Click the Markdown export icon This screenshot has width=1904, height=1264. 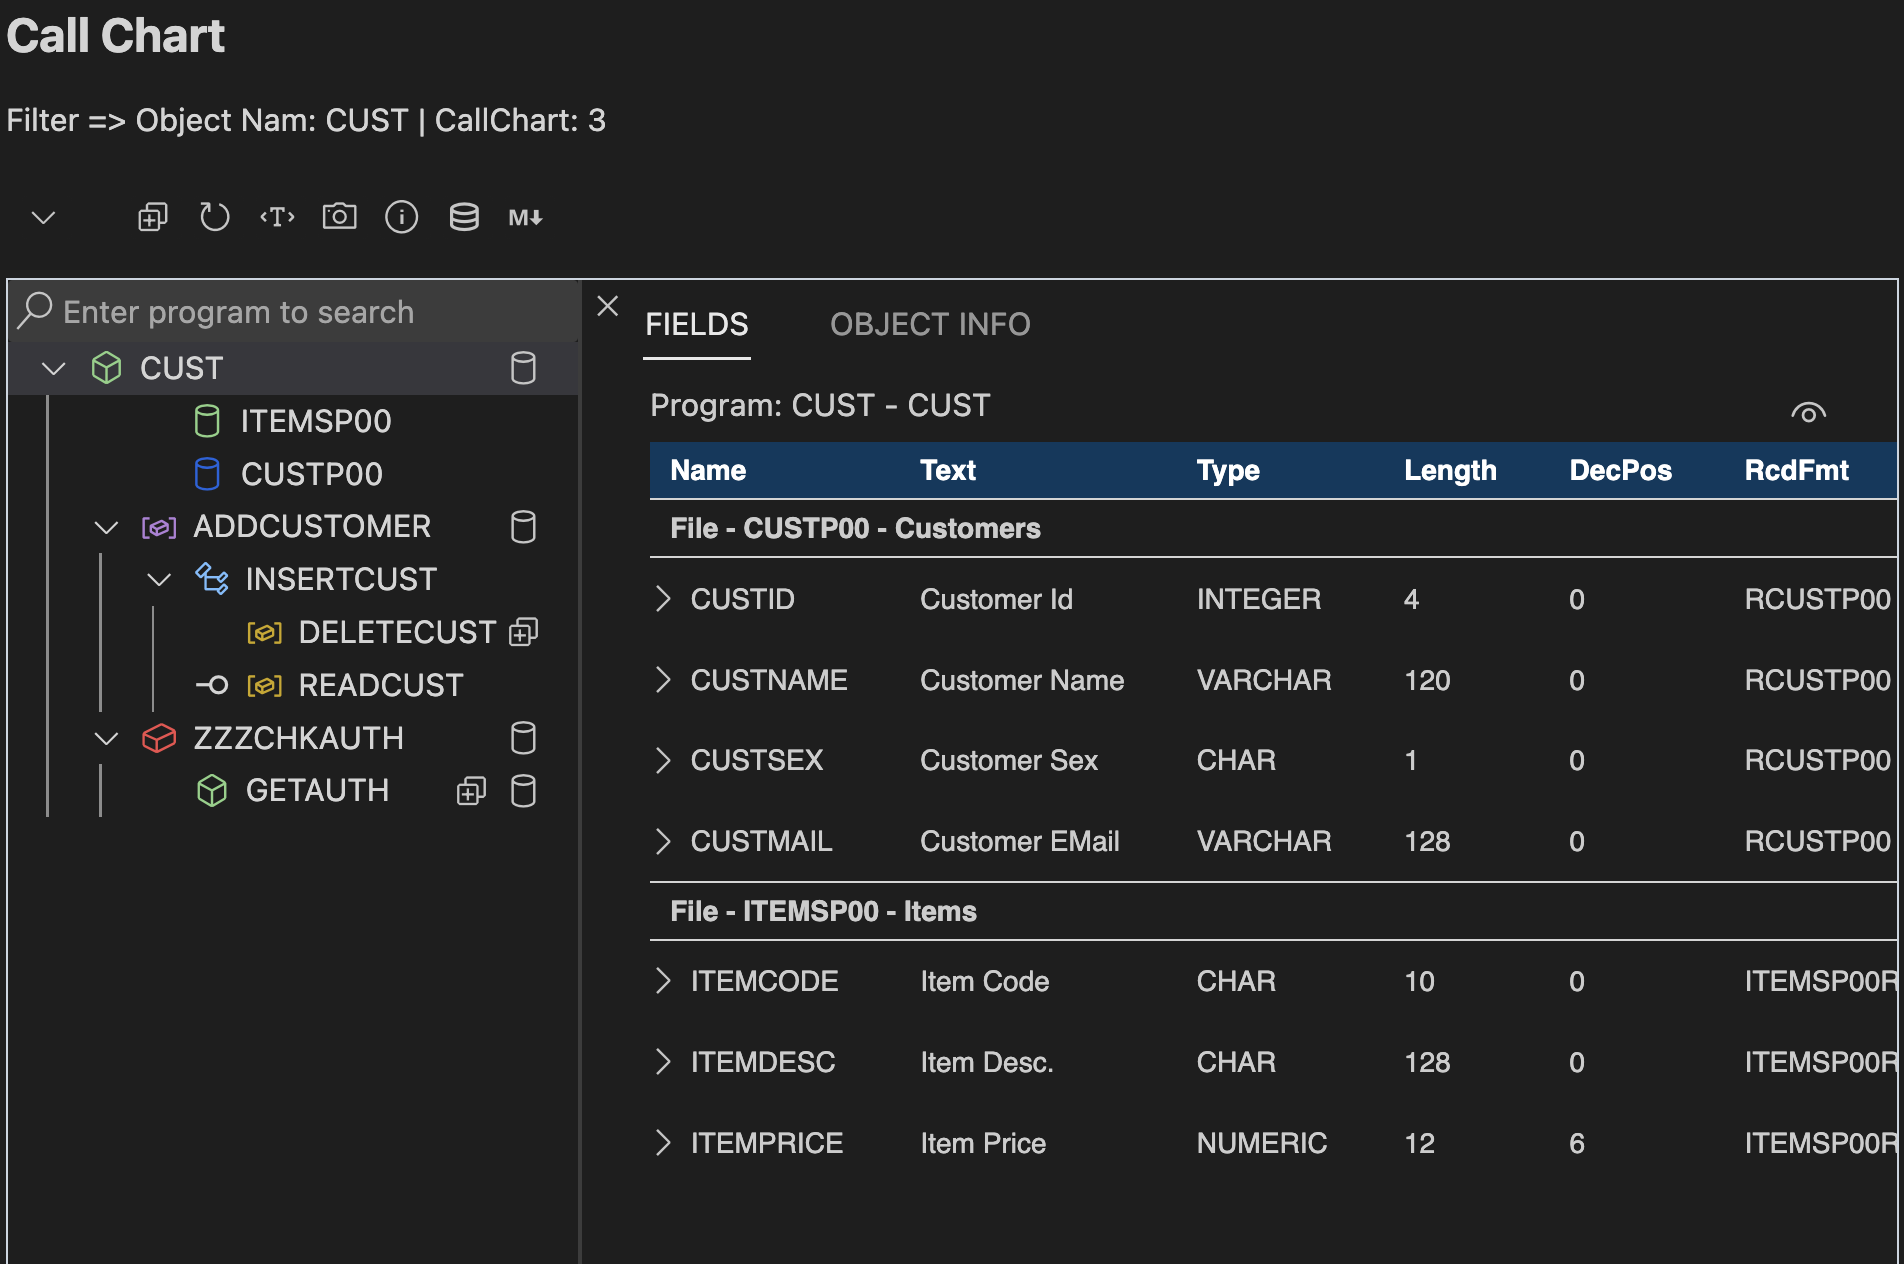pos(525,217)
